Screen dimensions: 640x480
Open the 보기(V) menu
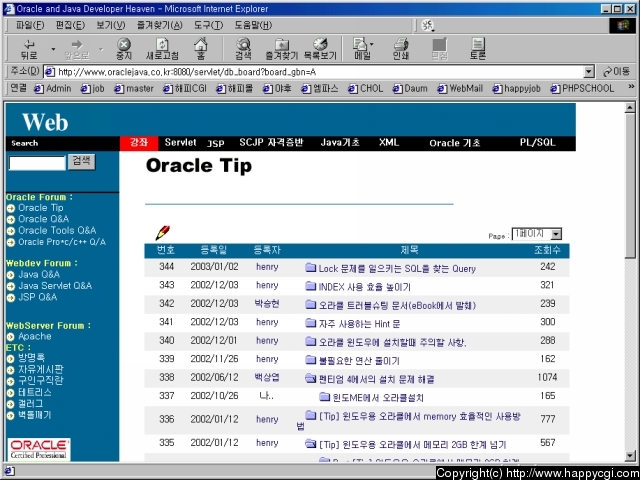point(111,25)
